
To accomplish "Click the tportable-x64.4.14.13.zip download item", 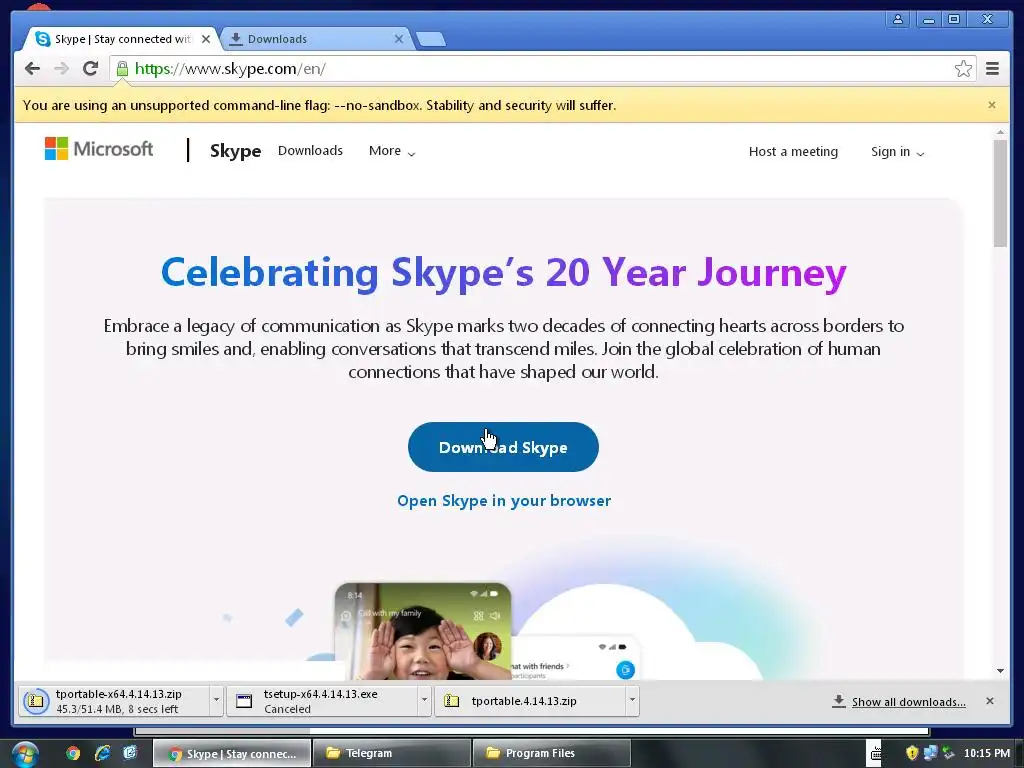I will click(x=114, y=701).
